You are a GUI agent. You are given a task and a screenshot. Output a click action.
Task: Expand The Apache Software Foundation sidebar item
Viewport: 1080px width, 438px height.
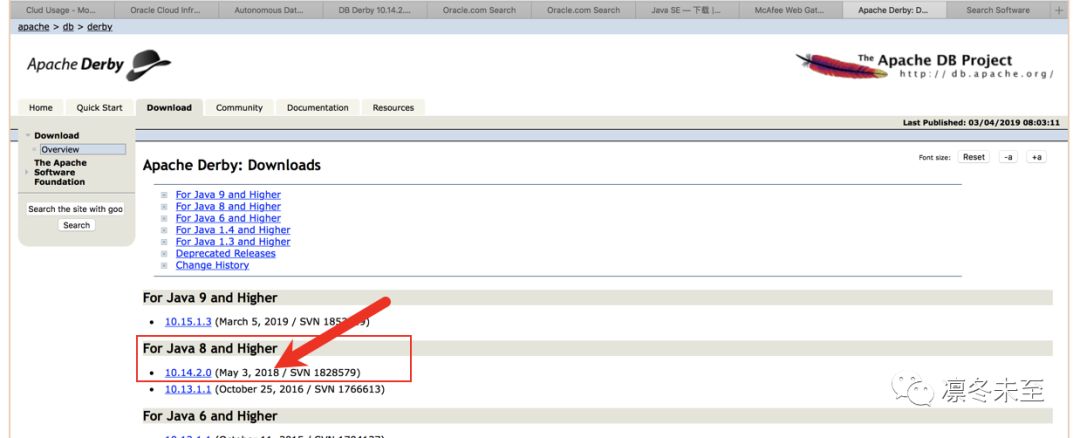click(x=28, y=172)
